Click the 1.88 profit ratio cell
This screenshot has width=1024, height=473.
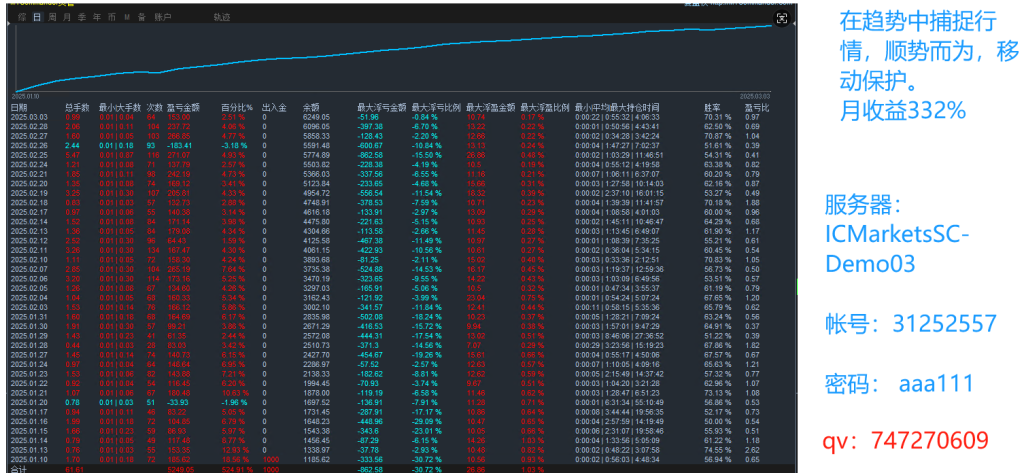pyautogui.click(x=753, y=203)
